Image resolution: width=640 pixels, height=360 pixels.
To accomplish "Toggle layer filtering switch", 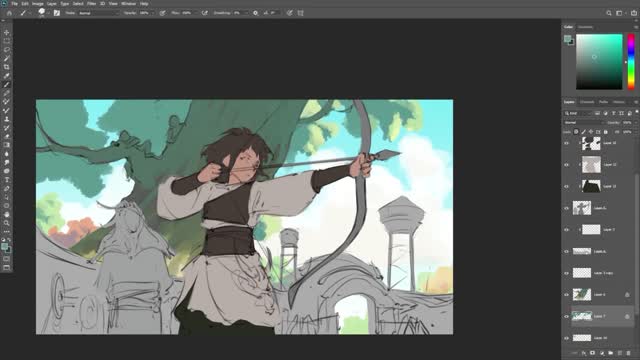I will click(x=637, y=112).
